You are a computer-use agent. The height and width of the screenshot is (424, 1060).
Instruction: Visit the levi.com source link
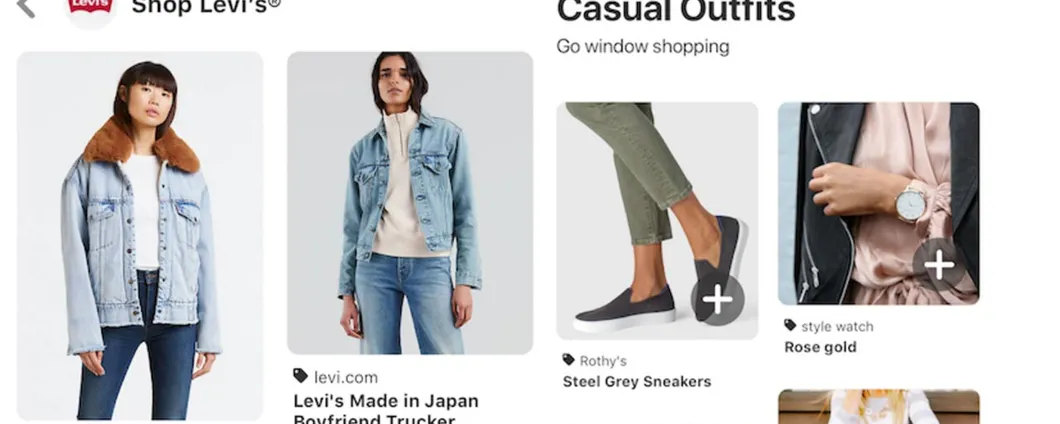tap(345, 377)
